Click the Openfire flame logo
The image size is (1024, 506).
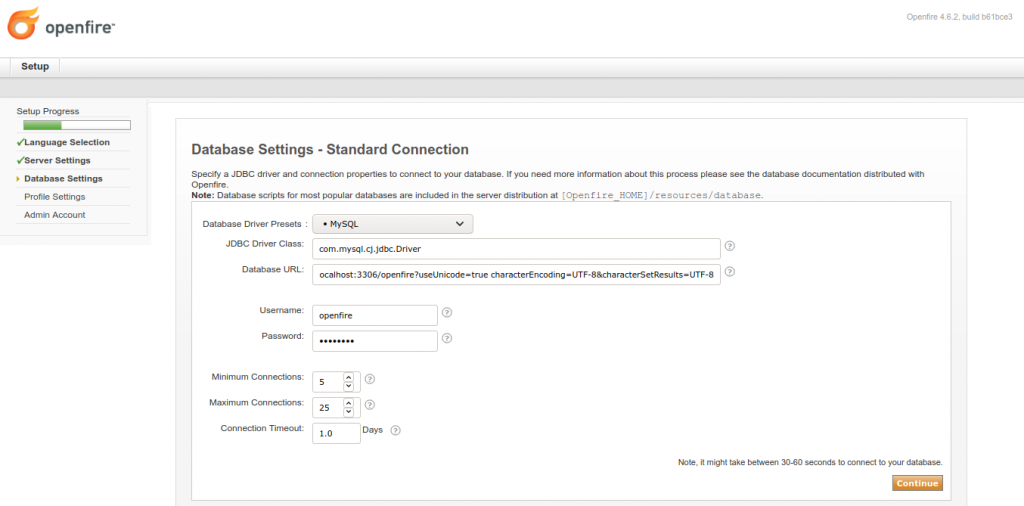point(23,23)
